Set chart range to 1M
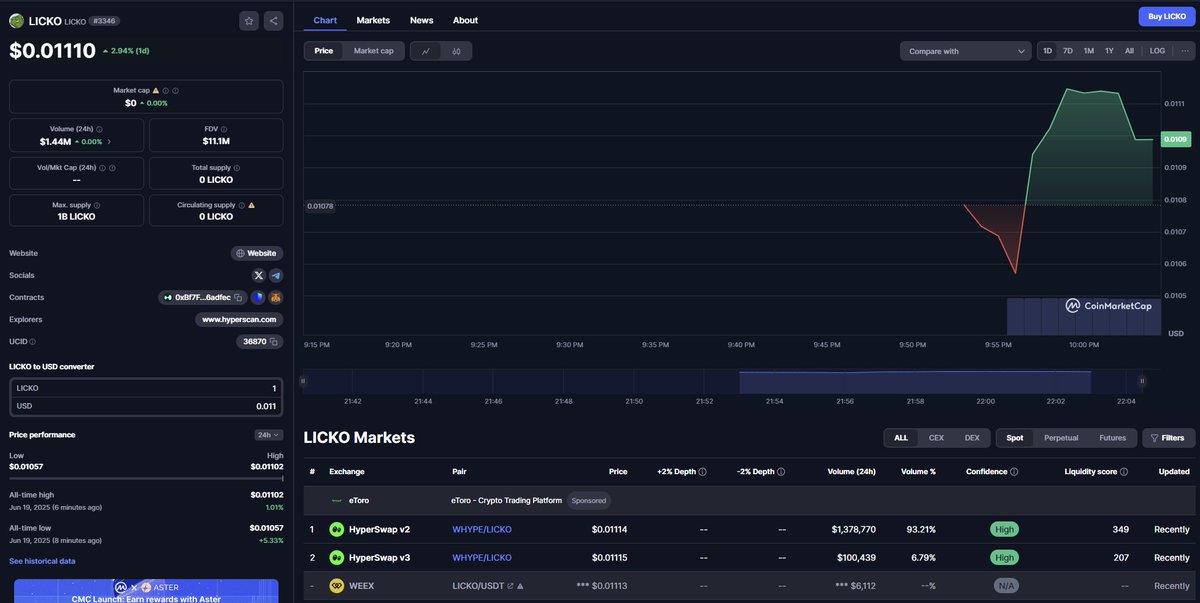The width and height of the screenshot is (1200, 603). point(1089,51)
